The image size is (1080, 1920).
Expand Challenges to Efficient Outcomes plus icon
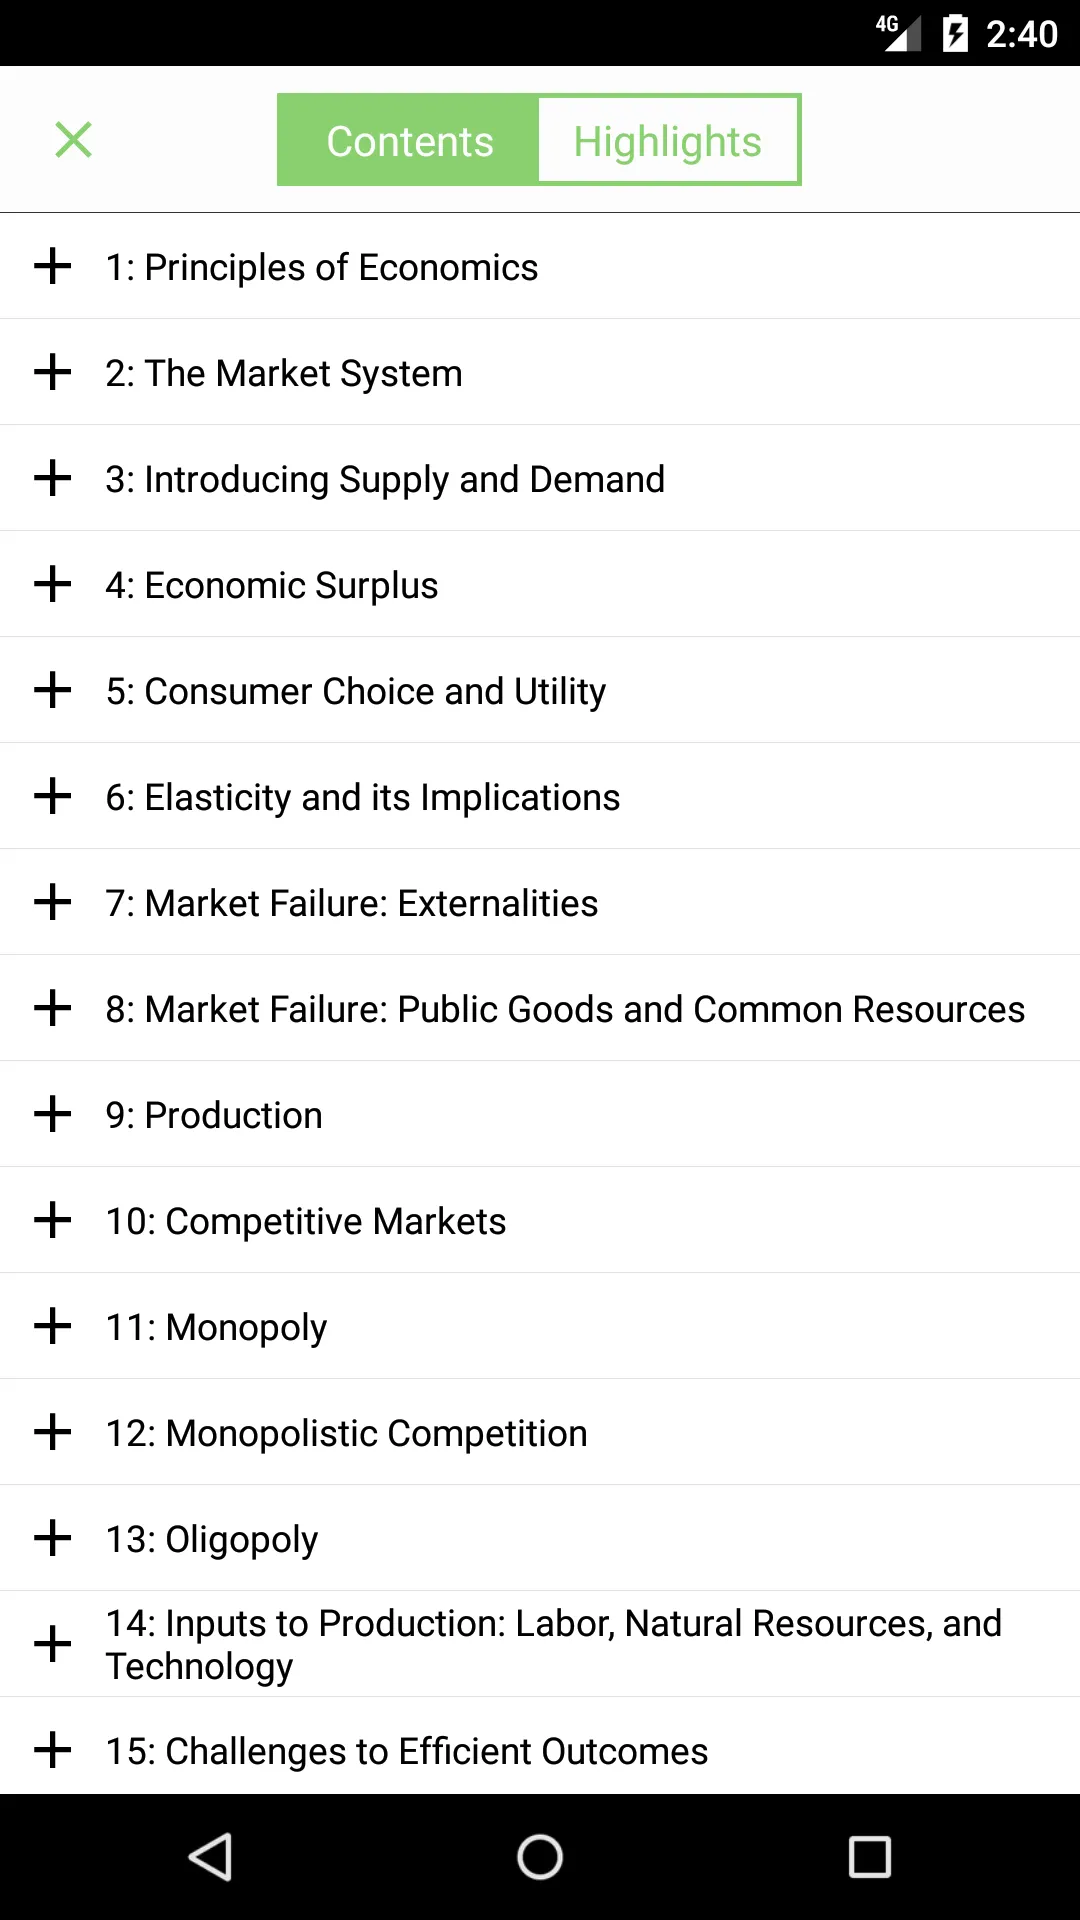click(52, 1750)
